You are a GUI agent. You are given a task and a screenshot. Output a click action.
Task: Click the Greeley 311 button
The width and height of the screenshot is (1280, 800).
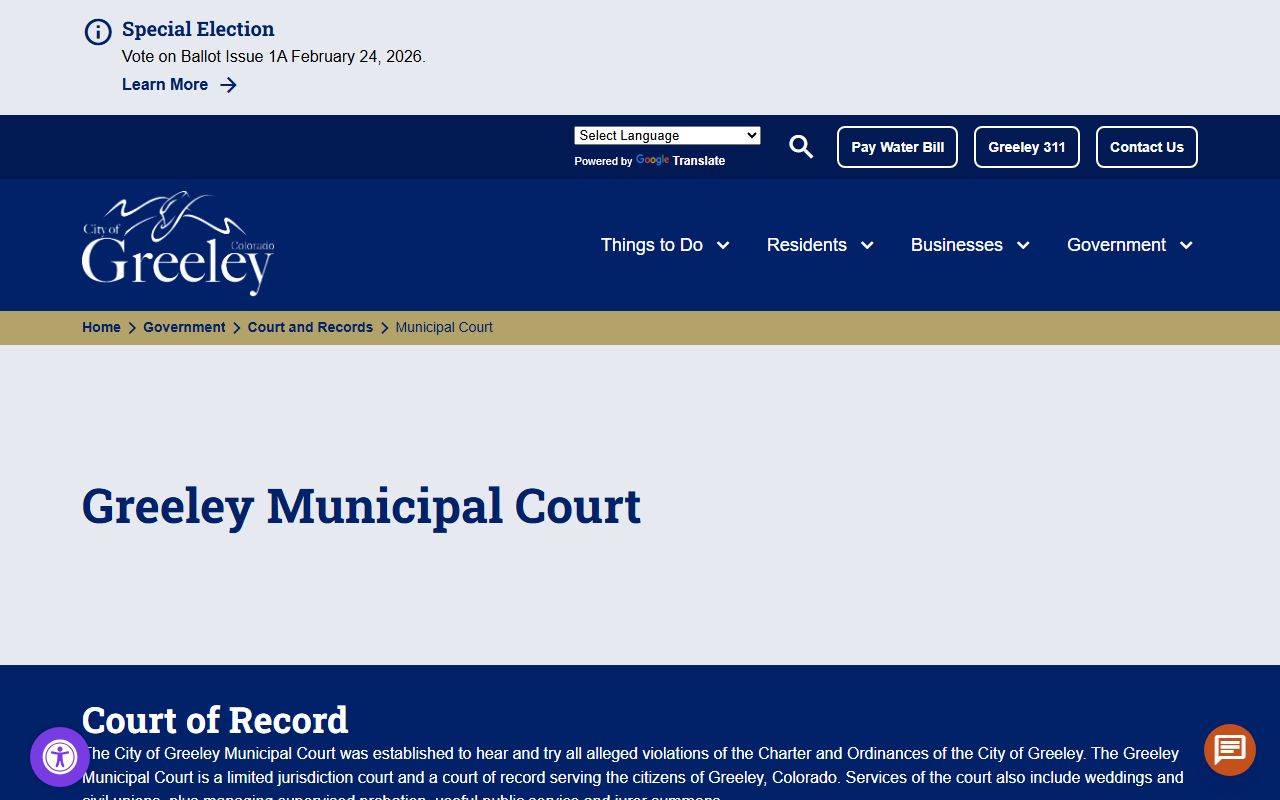(1027, 147)
